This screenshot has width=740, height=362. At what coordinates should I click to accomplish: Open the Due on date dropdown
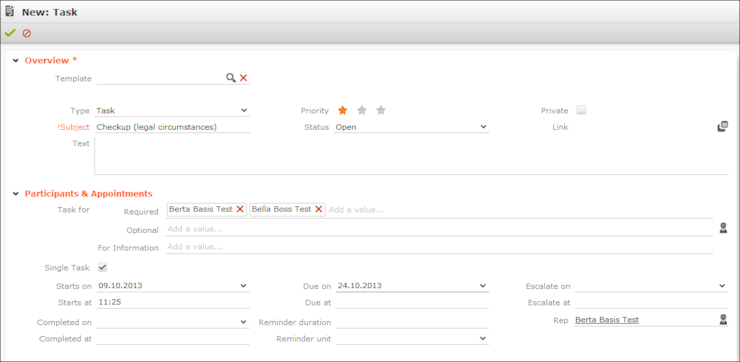coord(483,286)
